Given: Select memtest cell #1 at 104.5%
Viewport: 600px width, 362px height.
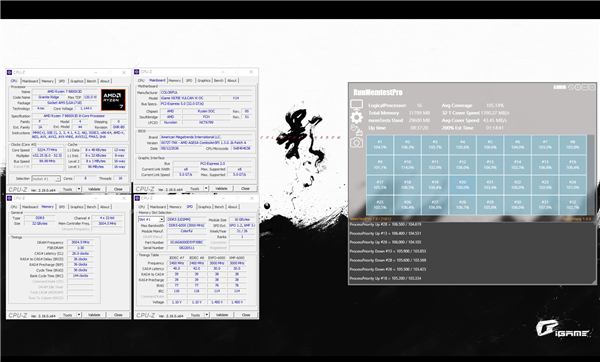Looking at the screenshot, I should (x=380, y=145).
